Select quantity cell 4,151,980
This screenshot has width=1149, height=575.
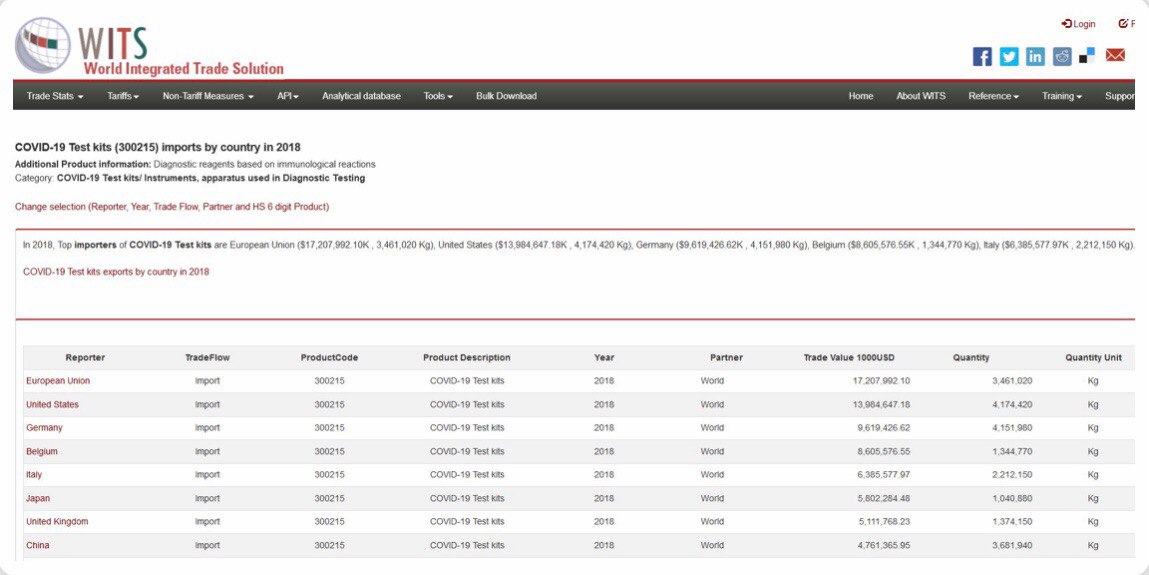click(x=1012, y=428)
